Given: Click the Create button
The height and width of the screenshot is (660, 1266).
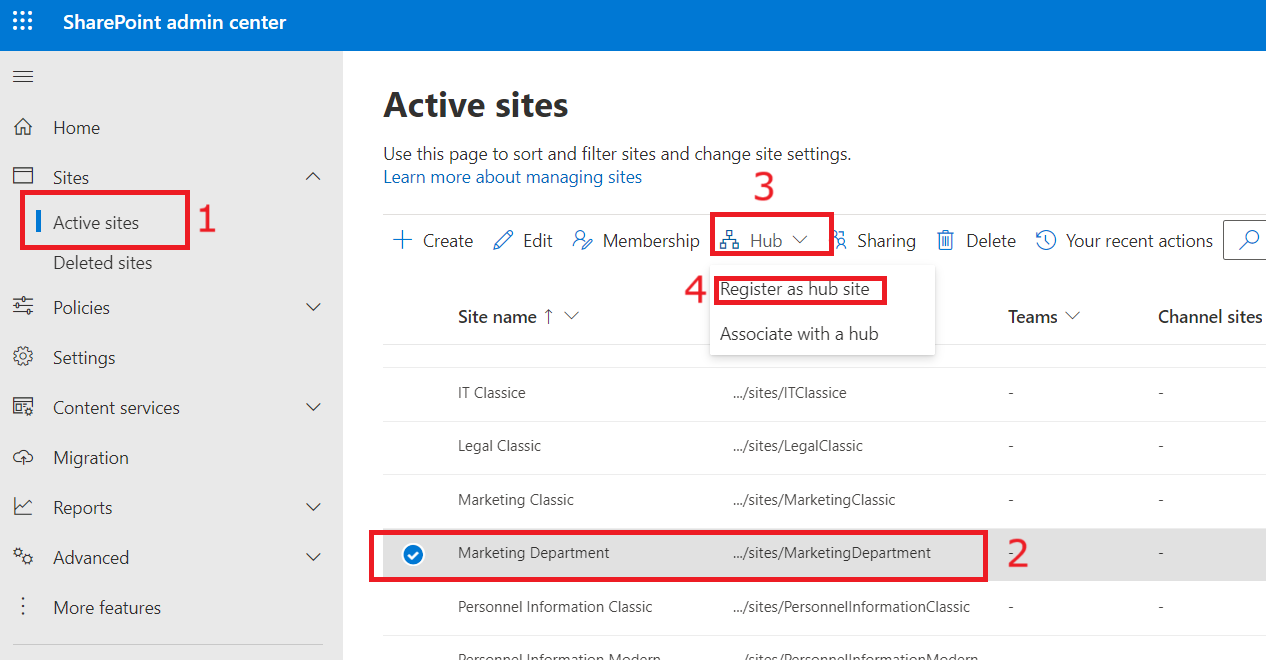Looking at the screenshot, I should coord(433,240).
